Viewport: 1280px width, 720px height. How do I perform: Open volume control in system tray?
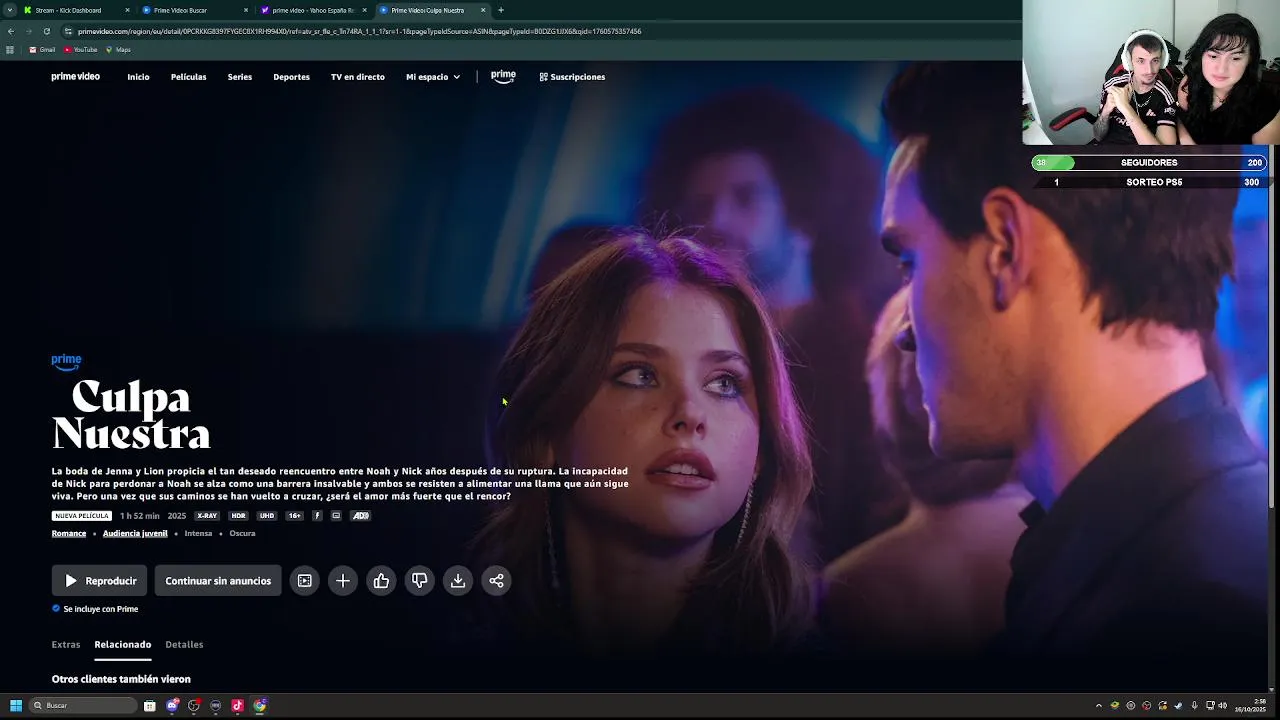point(1223,706)
